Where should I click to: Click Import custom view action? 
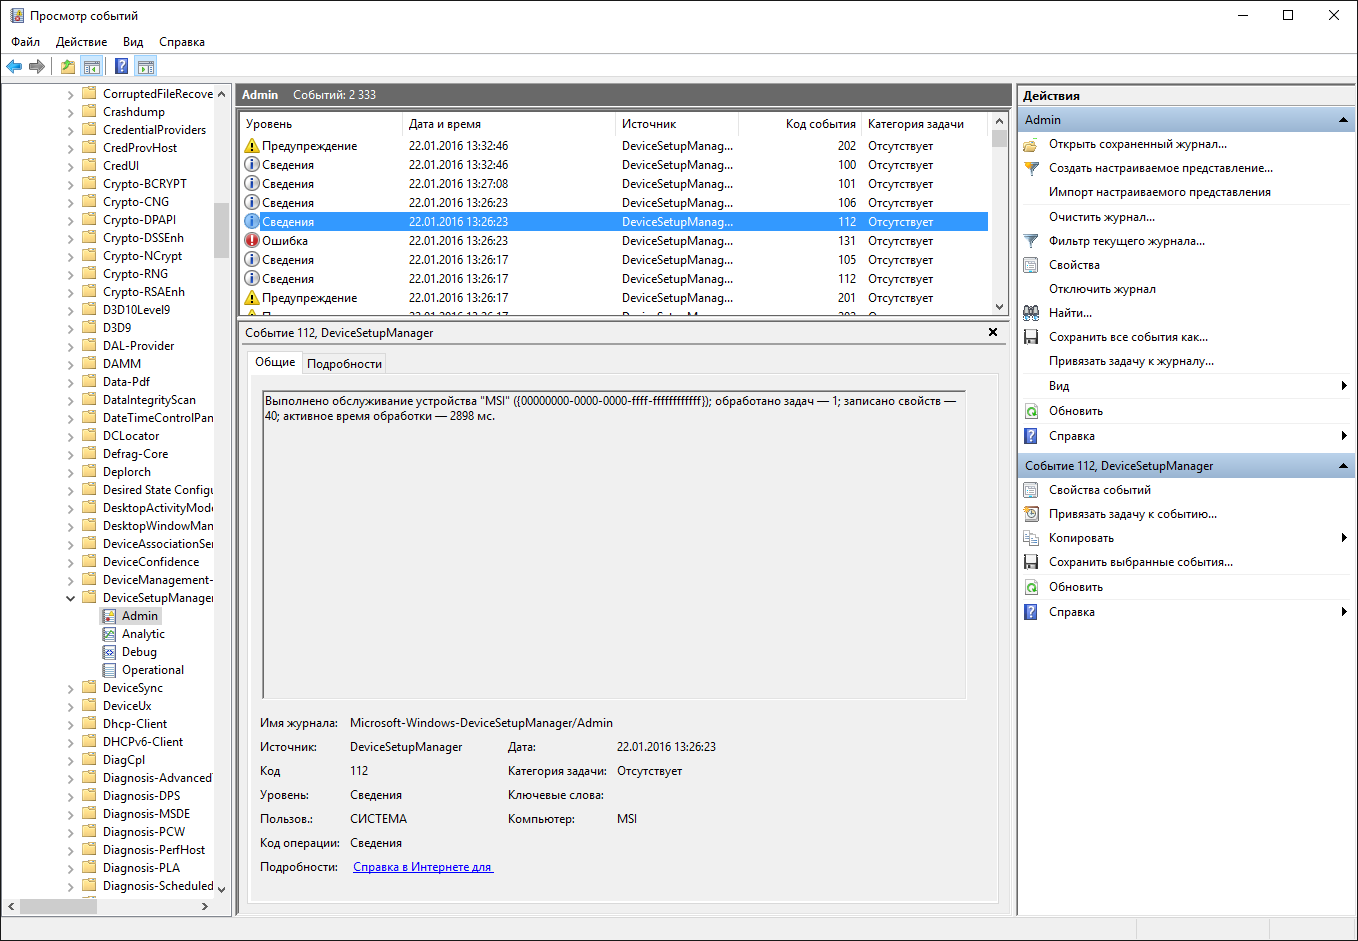1160,192
